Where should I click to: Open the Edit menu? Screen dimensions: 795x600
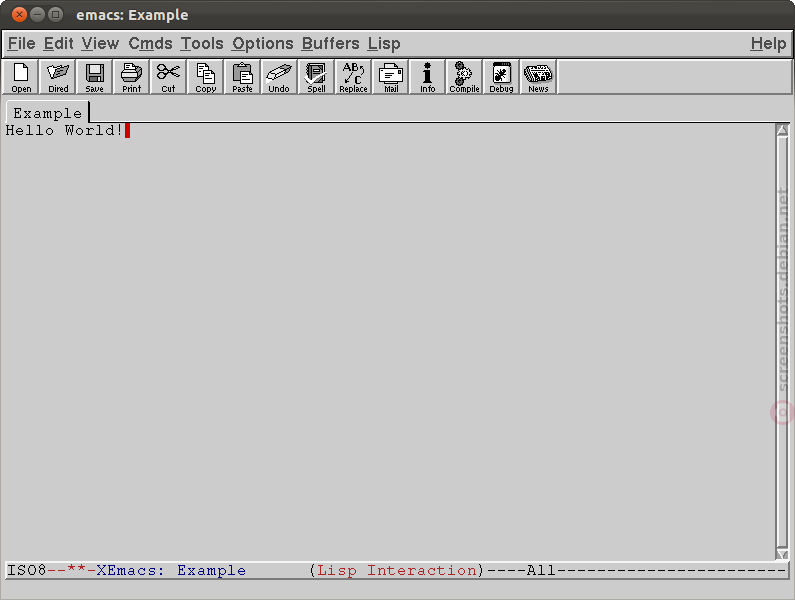click(x=58, y=44)
